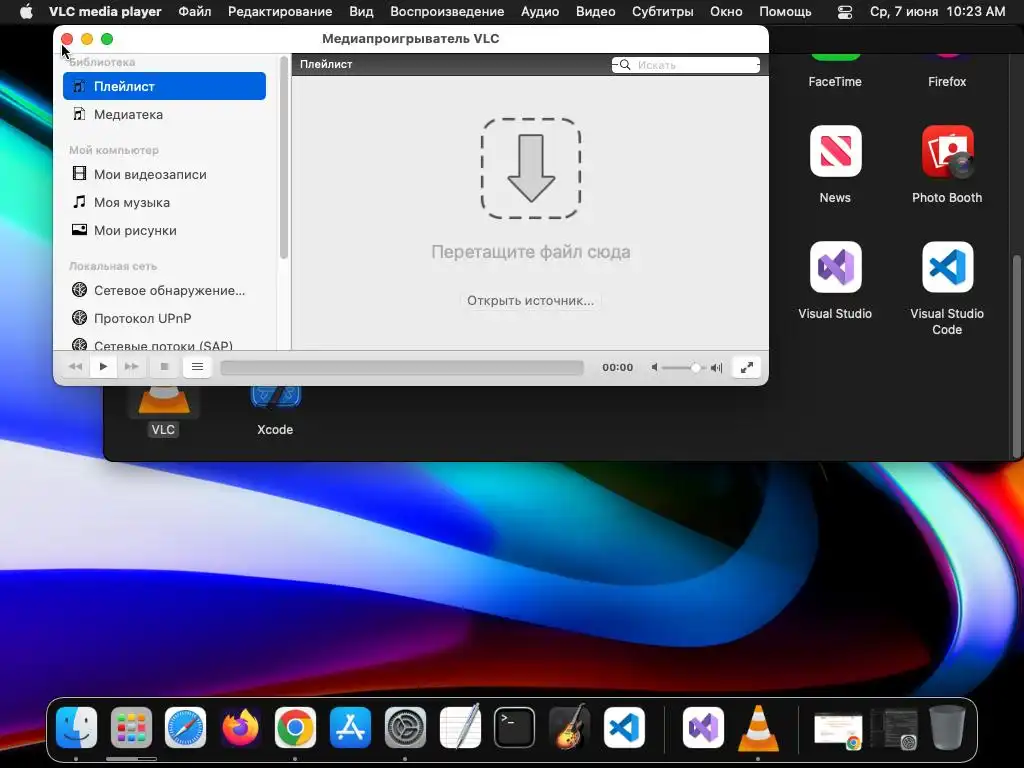Set full volume with loud speaker icon
Screen dimensions: 1024x768
pos(716,368)
